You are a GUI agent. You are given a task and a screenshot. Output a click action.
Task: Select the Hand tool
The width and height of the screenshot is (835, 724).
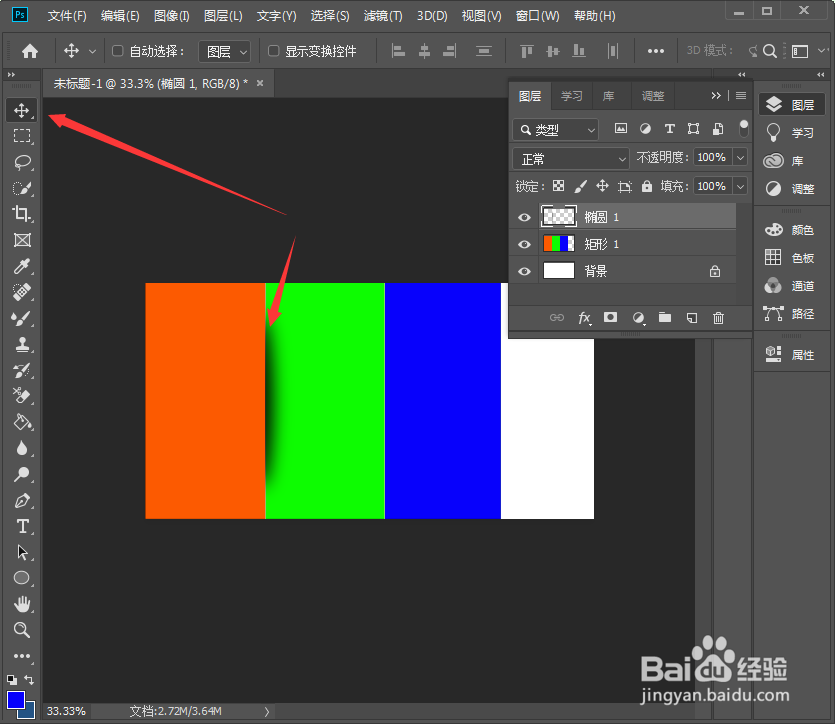pos(21,604)
